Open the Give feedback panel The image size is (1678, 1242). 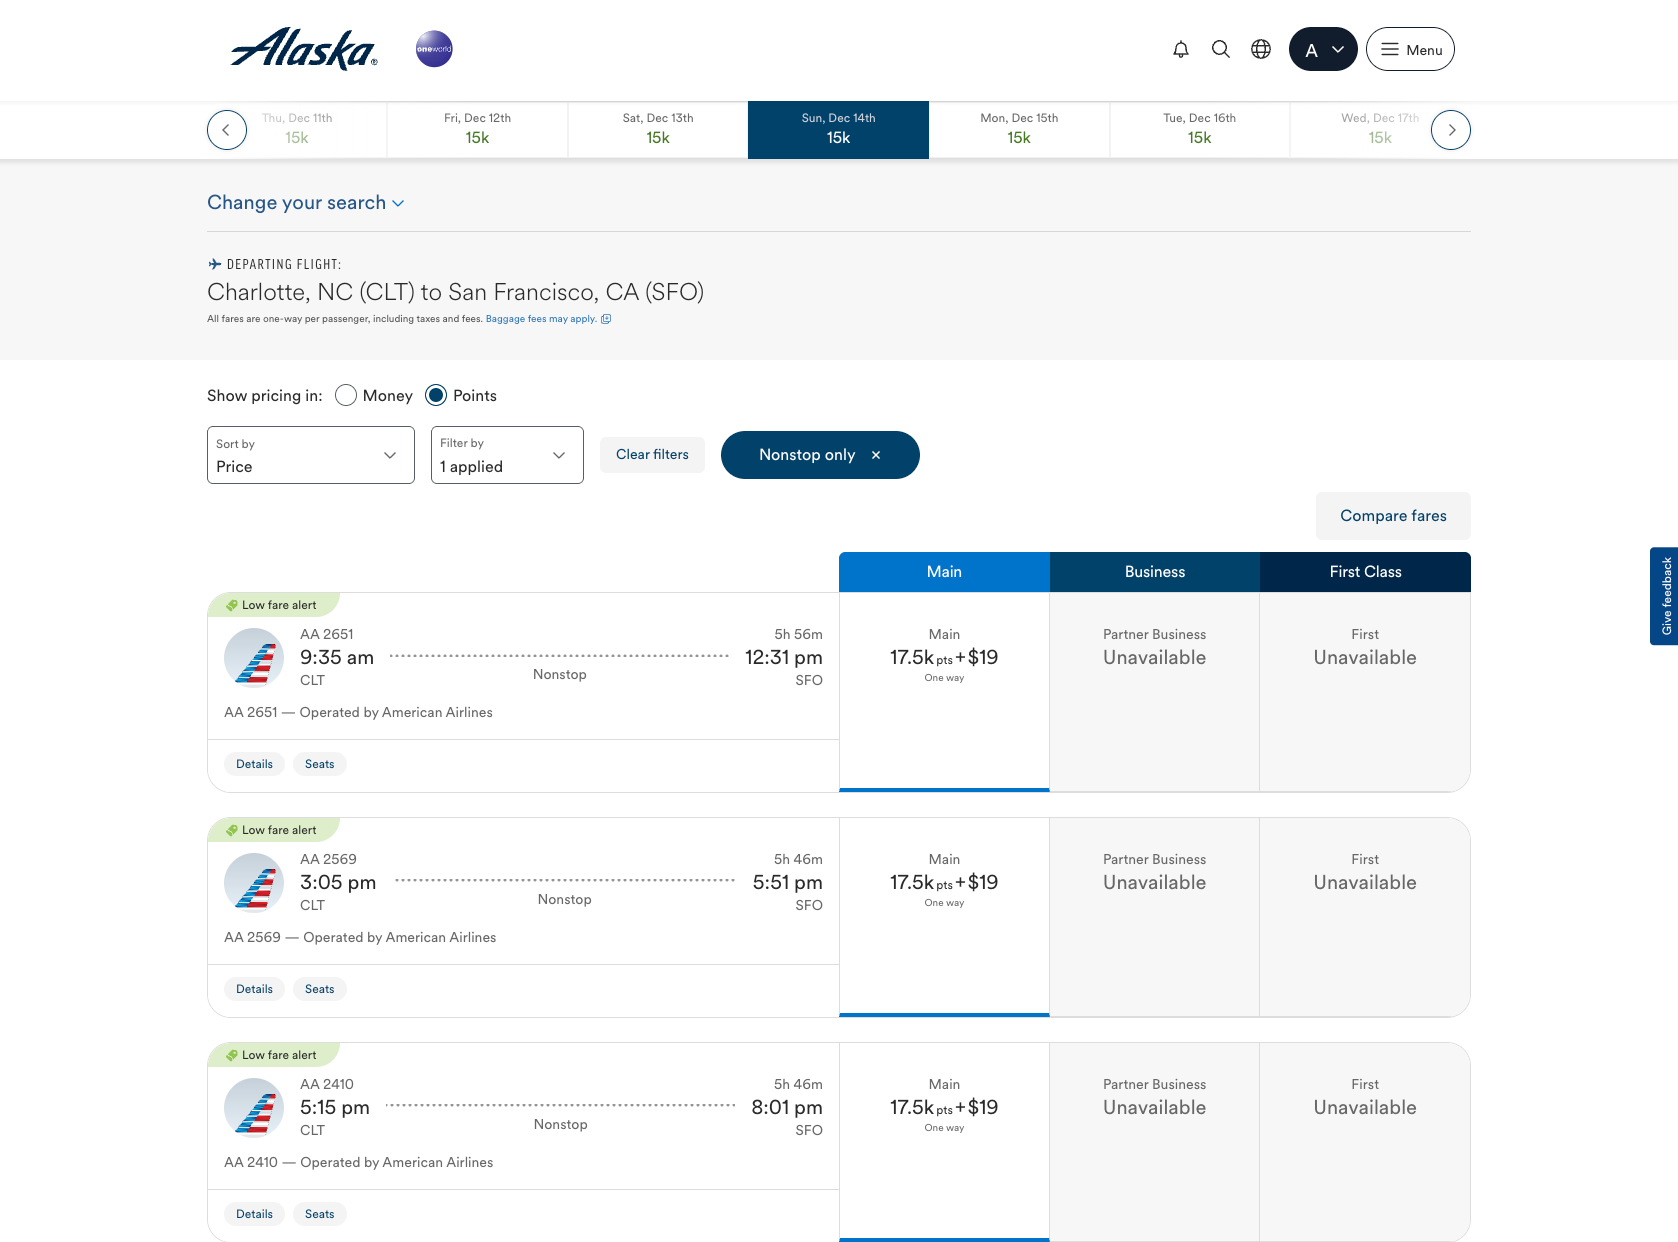pos(1664,596)
